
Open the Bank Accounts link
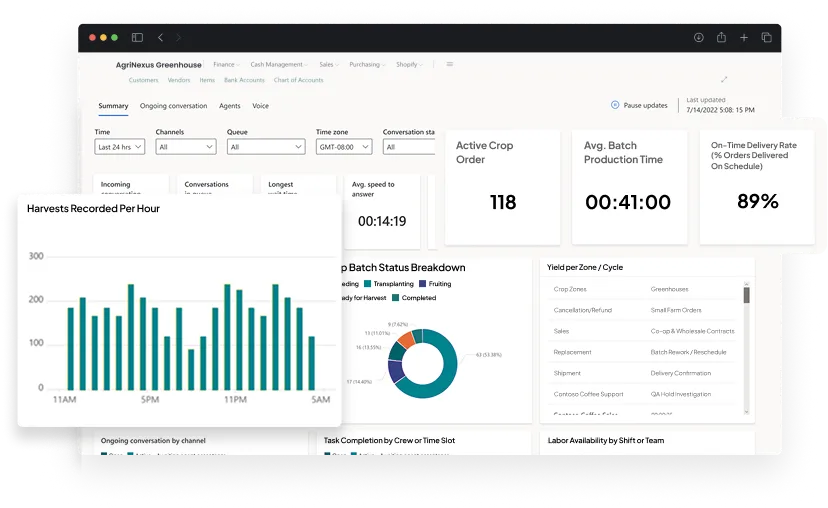[244, 80]
